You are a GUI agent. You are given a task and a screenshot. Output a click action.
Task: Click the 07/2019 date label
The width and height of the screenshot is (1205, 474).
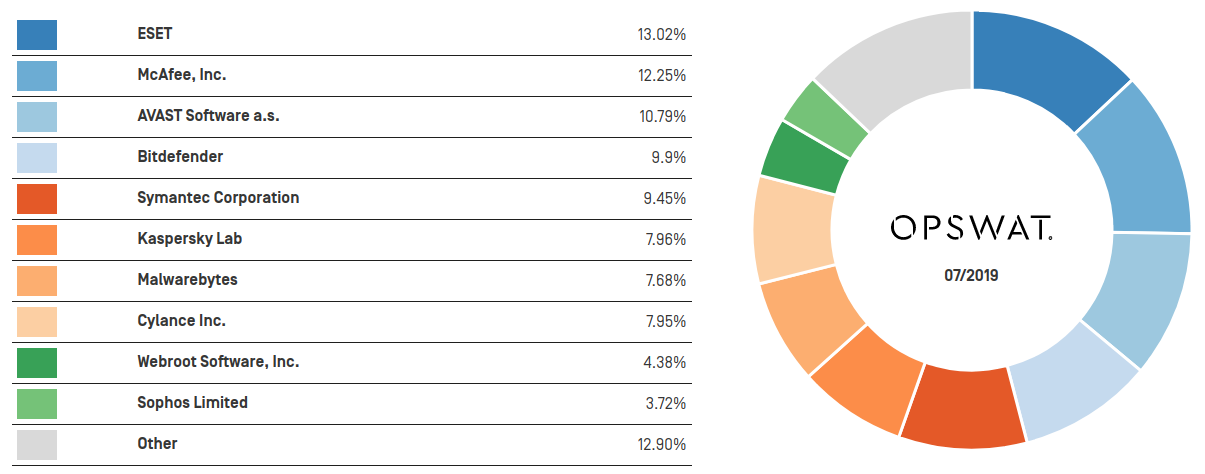click(972, 275)
